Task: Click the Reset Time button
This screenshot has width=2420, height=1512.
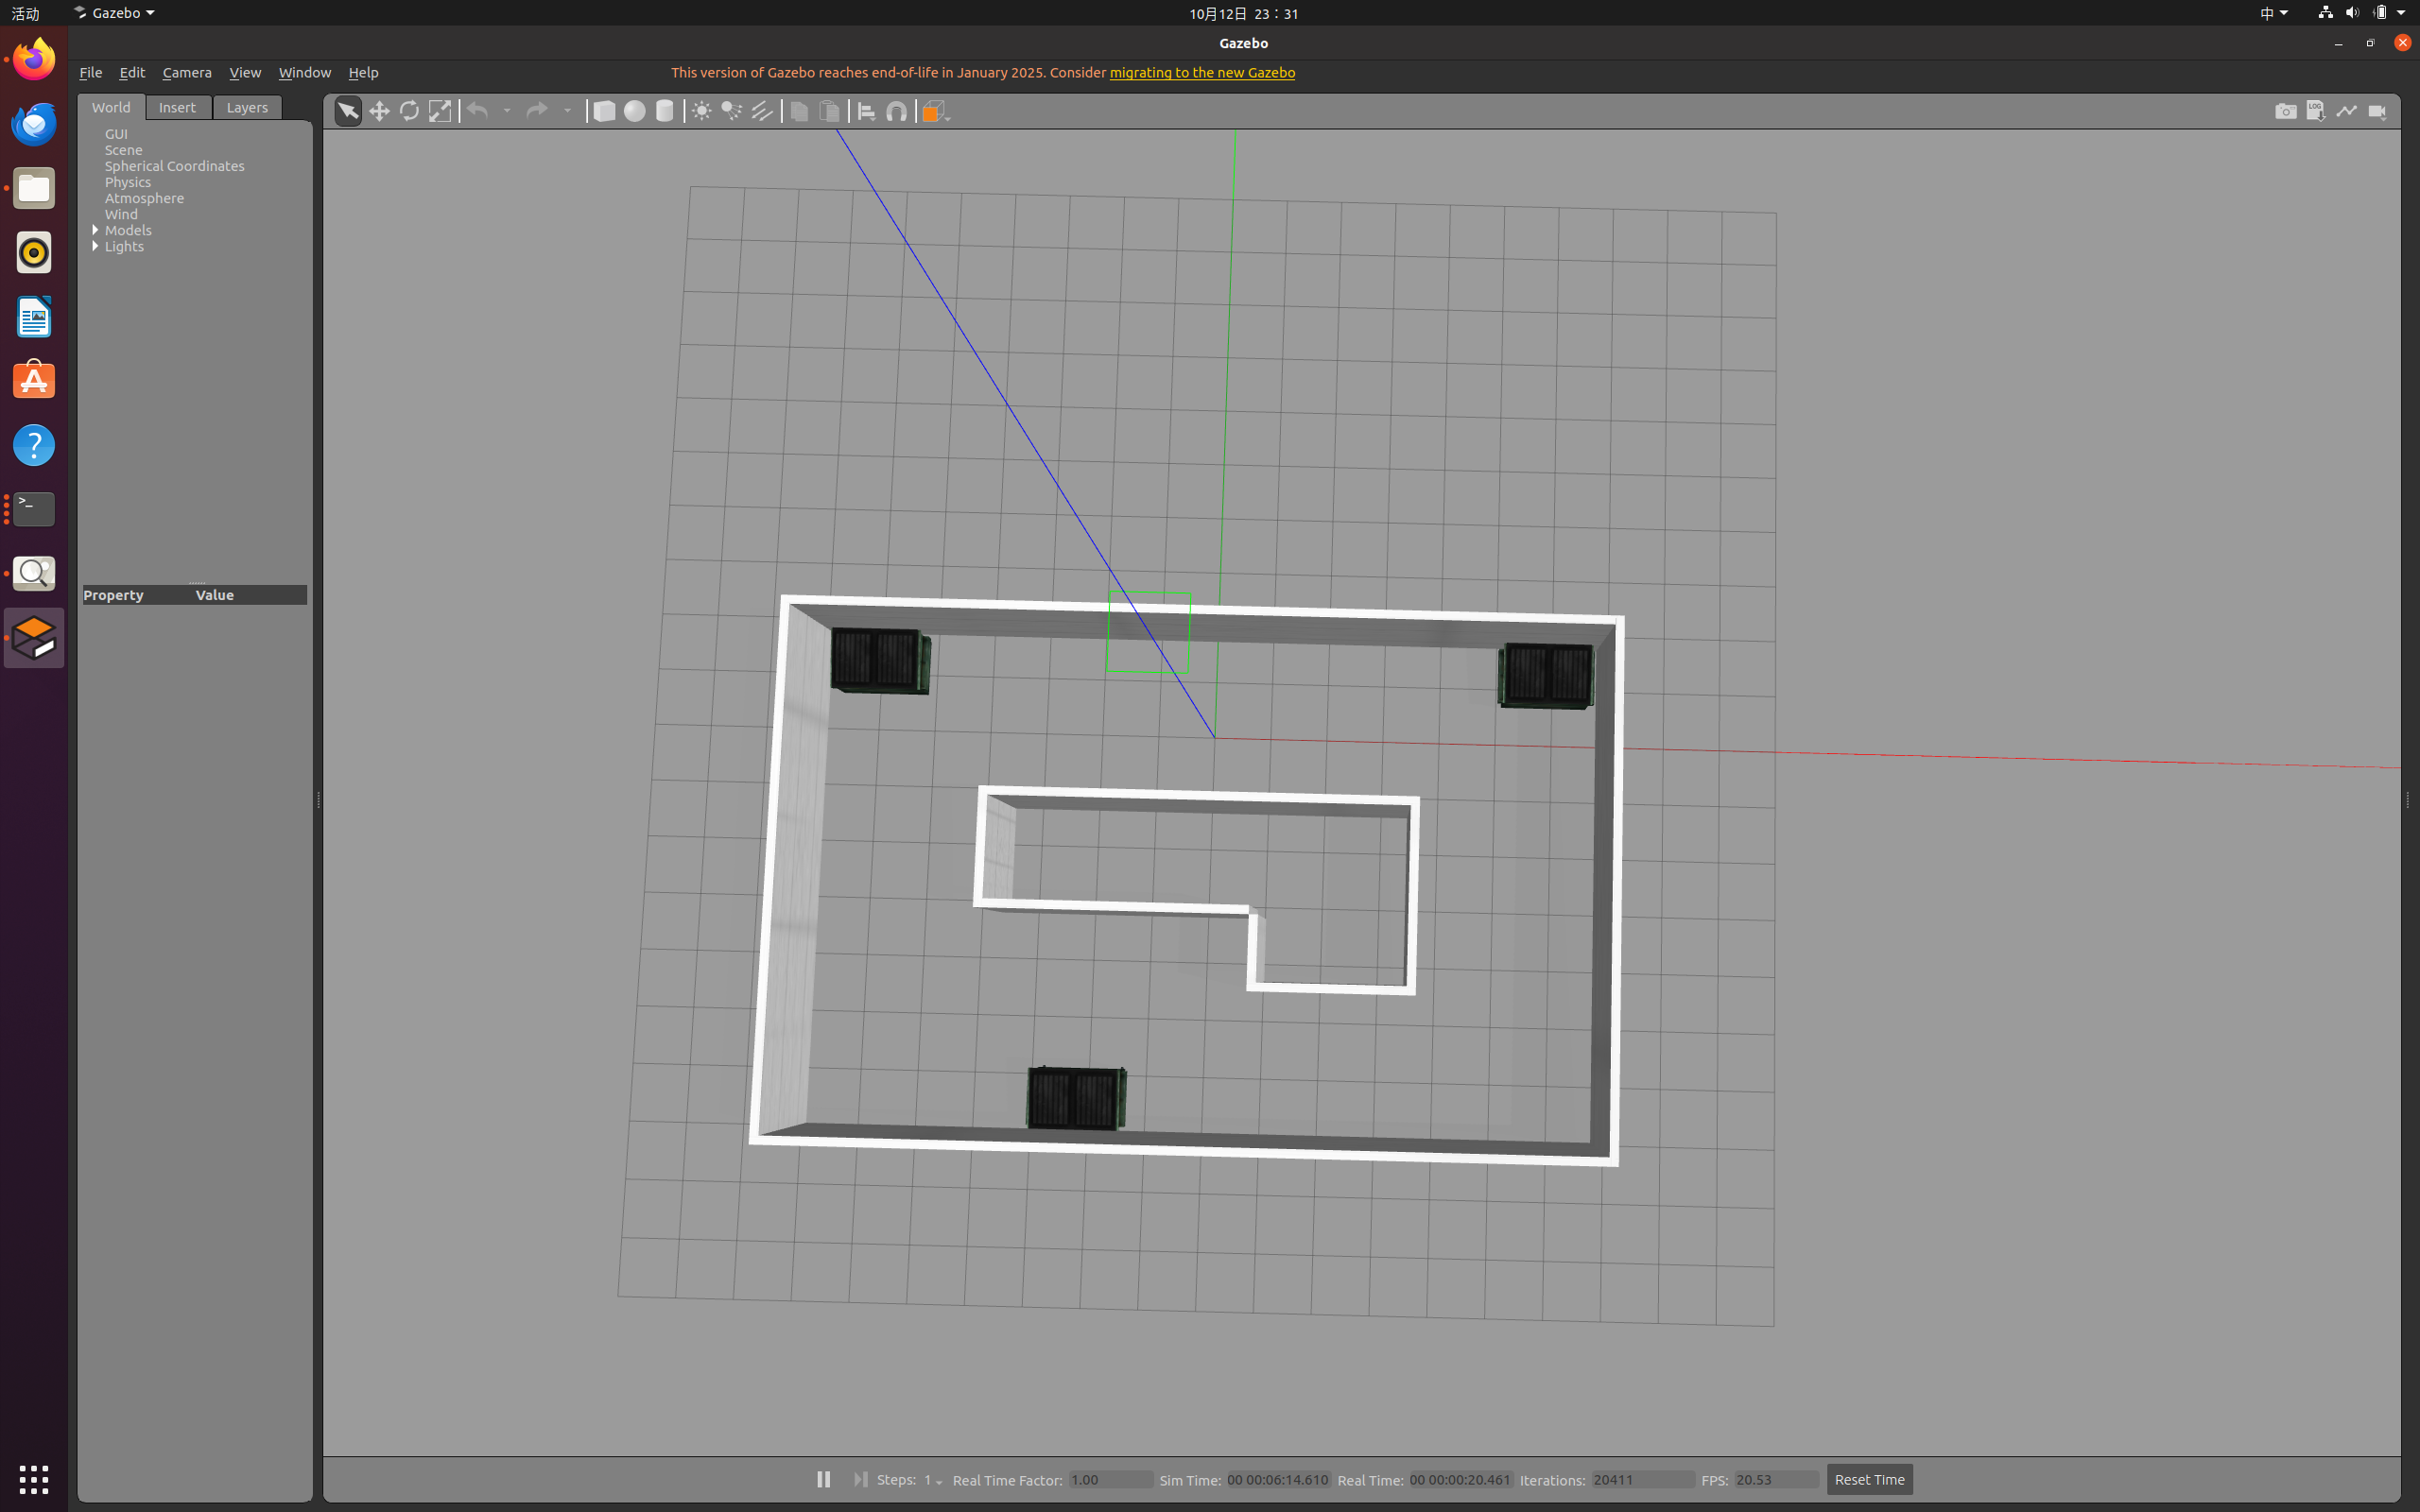Action: click(1869, 1479)
